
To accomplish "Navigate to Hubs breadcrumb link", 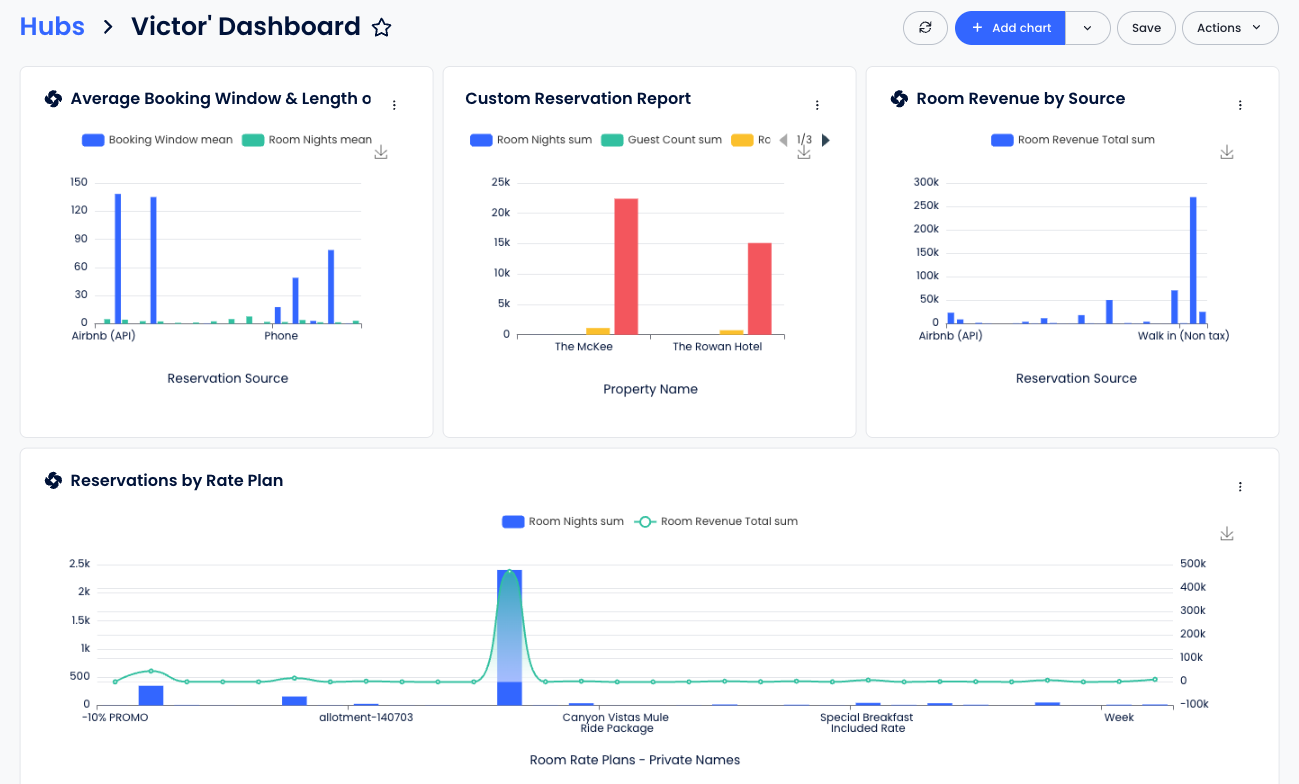I will click(x=52, y=26).
